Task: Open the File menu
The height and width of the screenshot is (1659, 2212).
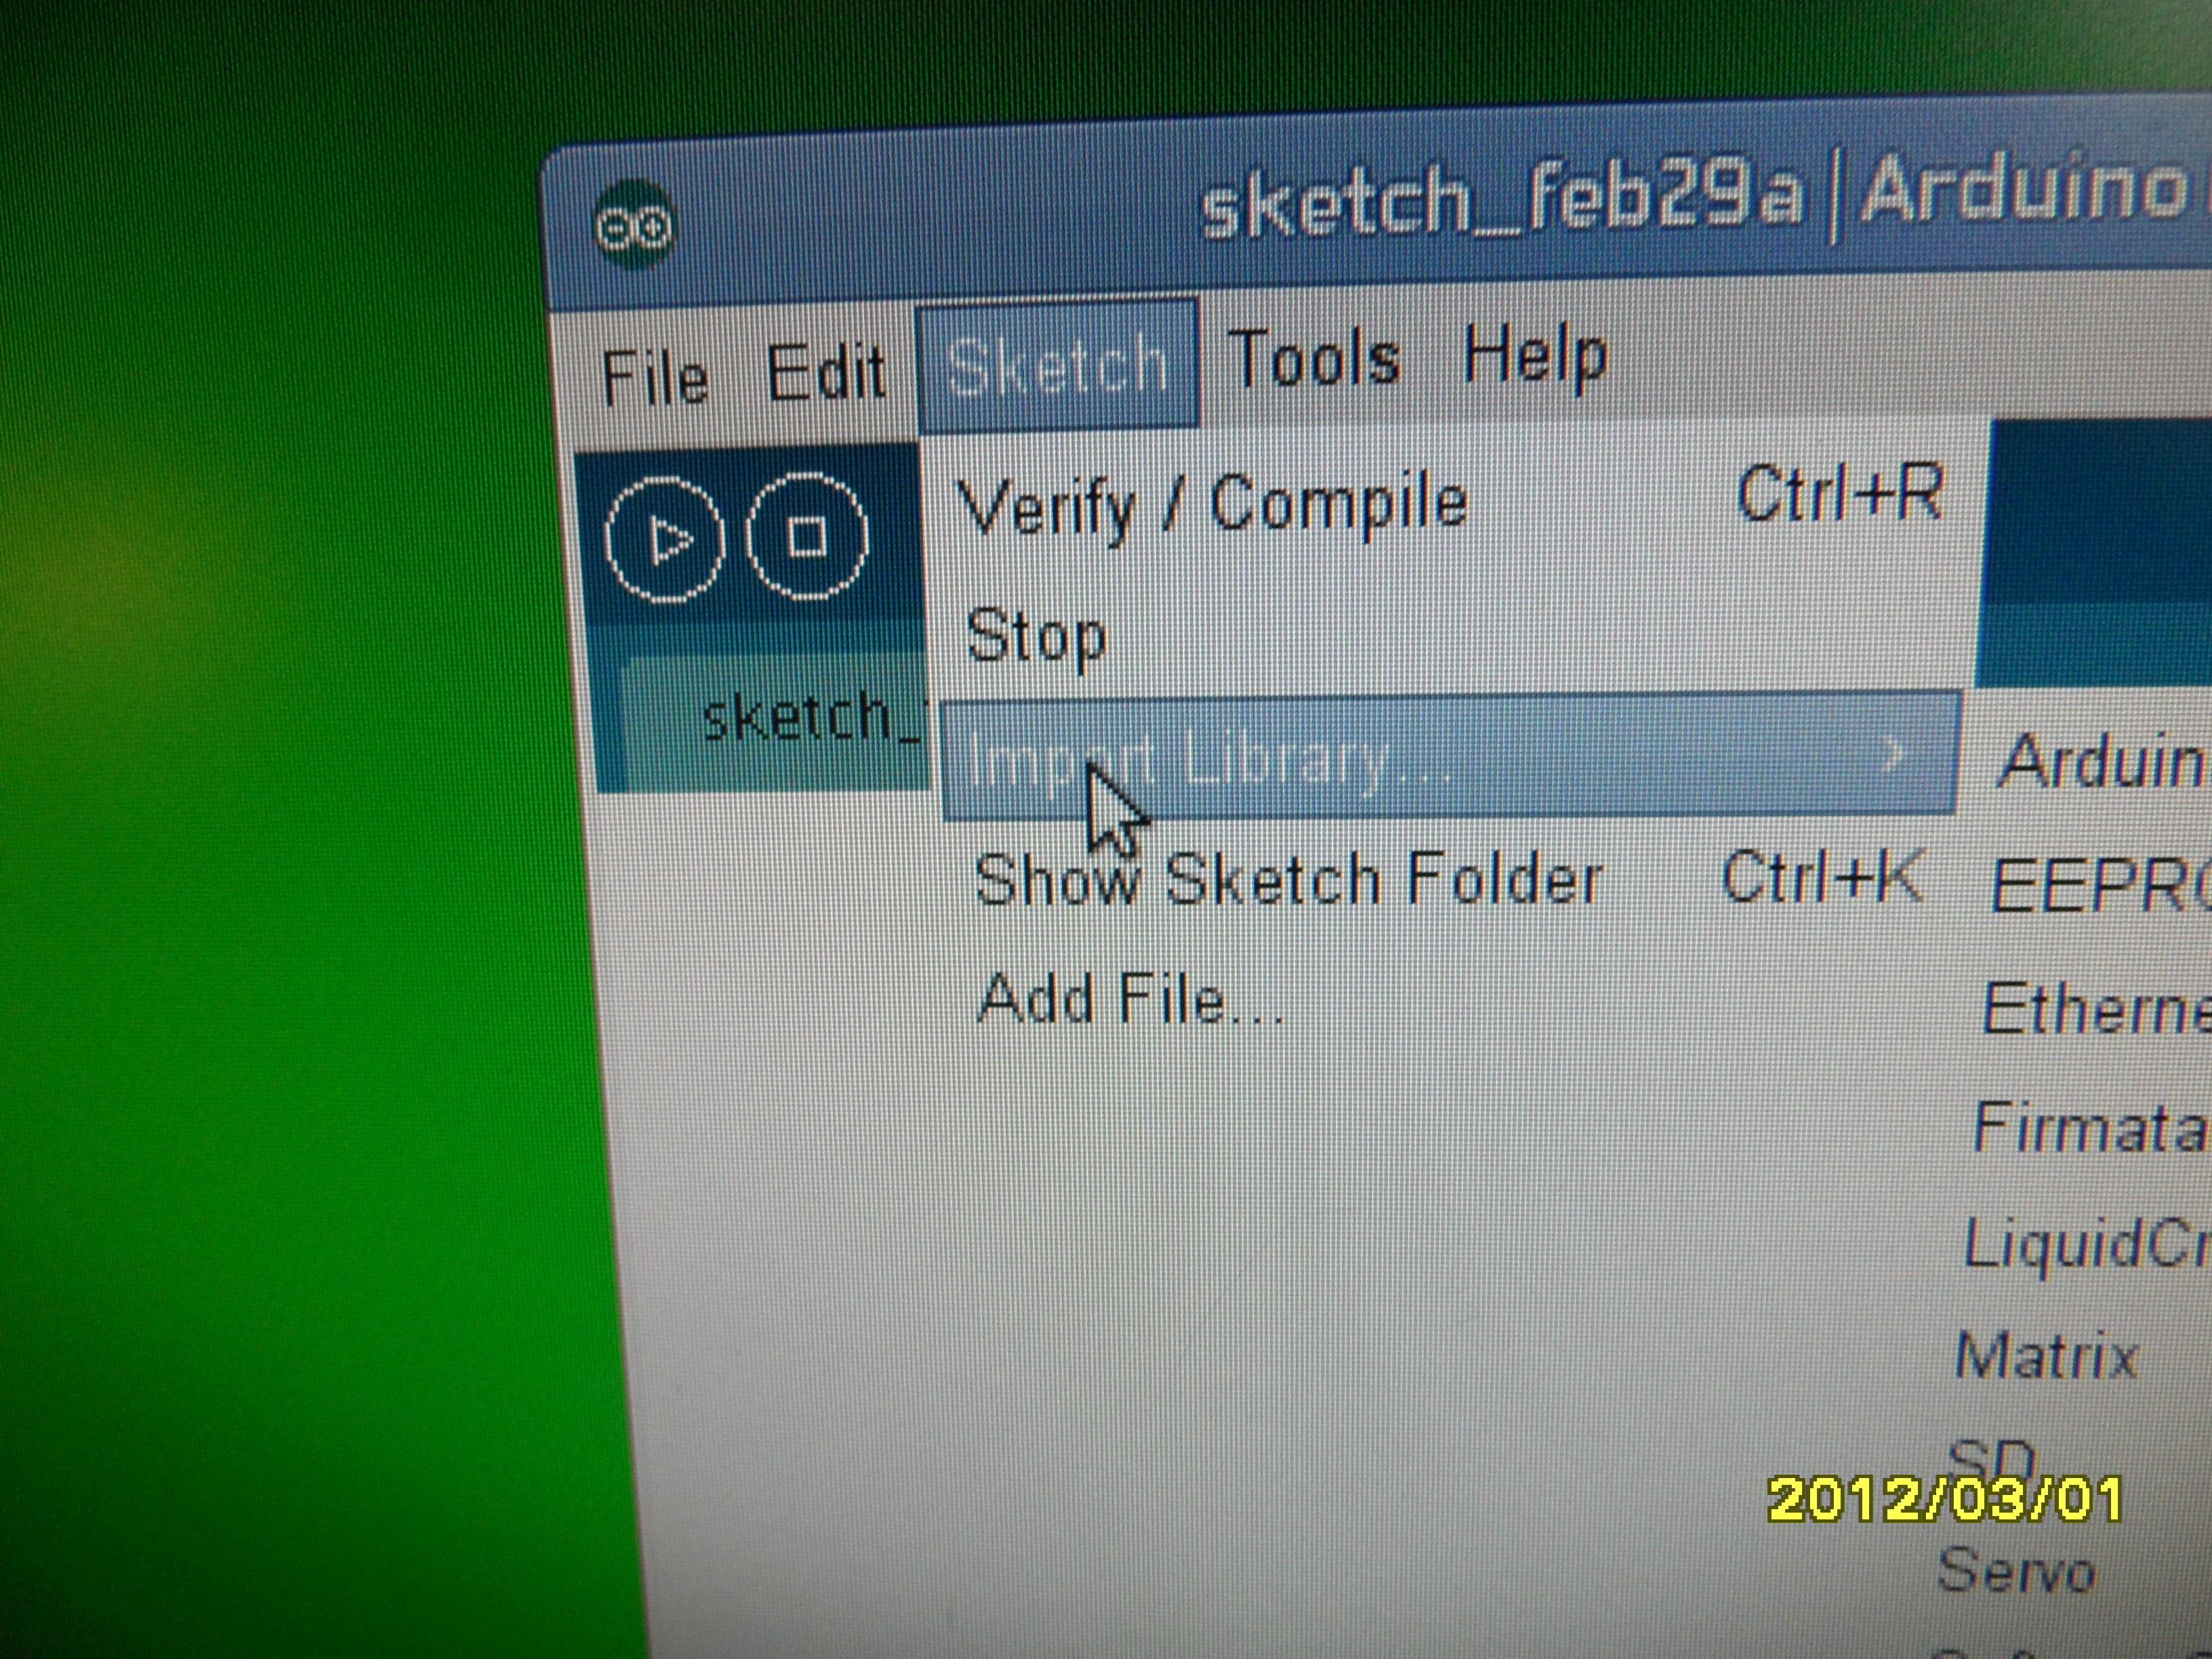Action: point(655,379)
